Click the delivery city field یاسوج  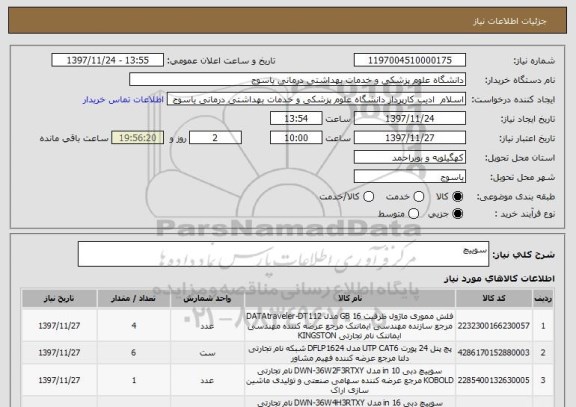pos(410,177)
